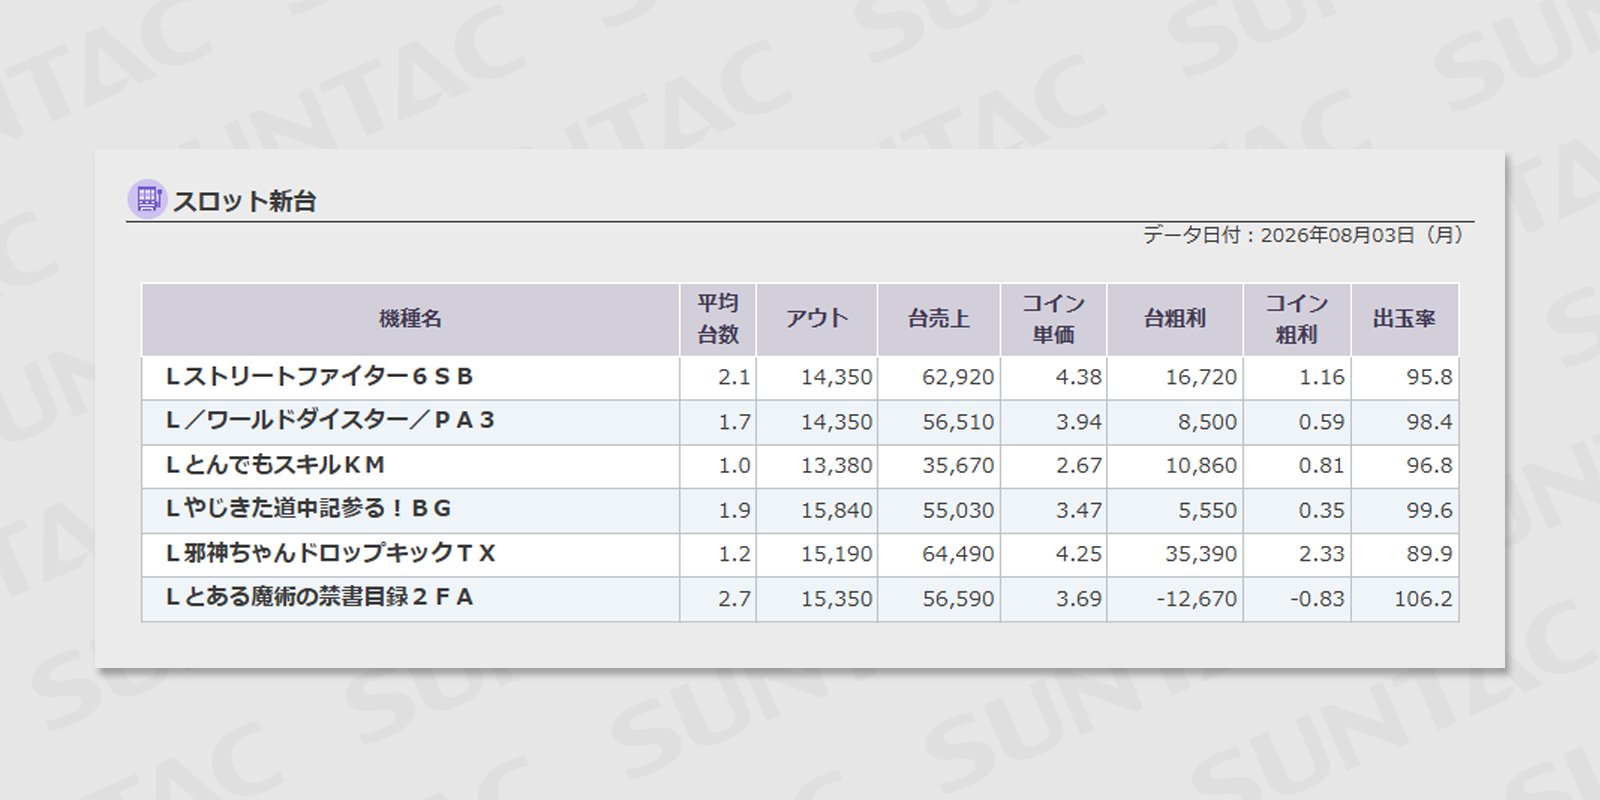Viewport: 1600px width, 800px height.
Task: Click the data date label 2026年08月03日
Action: [1337, 235]
